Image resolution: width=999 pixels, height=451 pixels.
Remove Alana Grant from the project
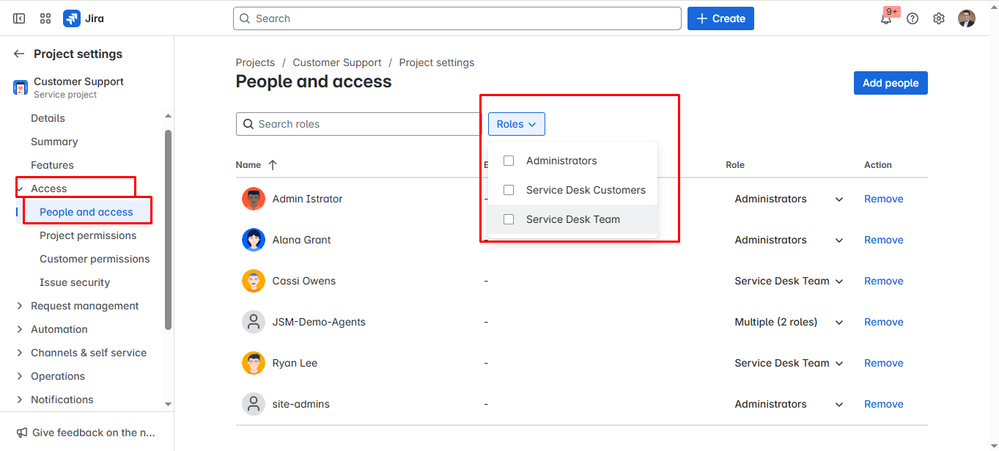click(883, 240)
